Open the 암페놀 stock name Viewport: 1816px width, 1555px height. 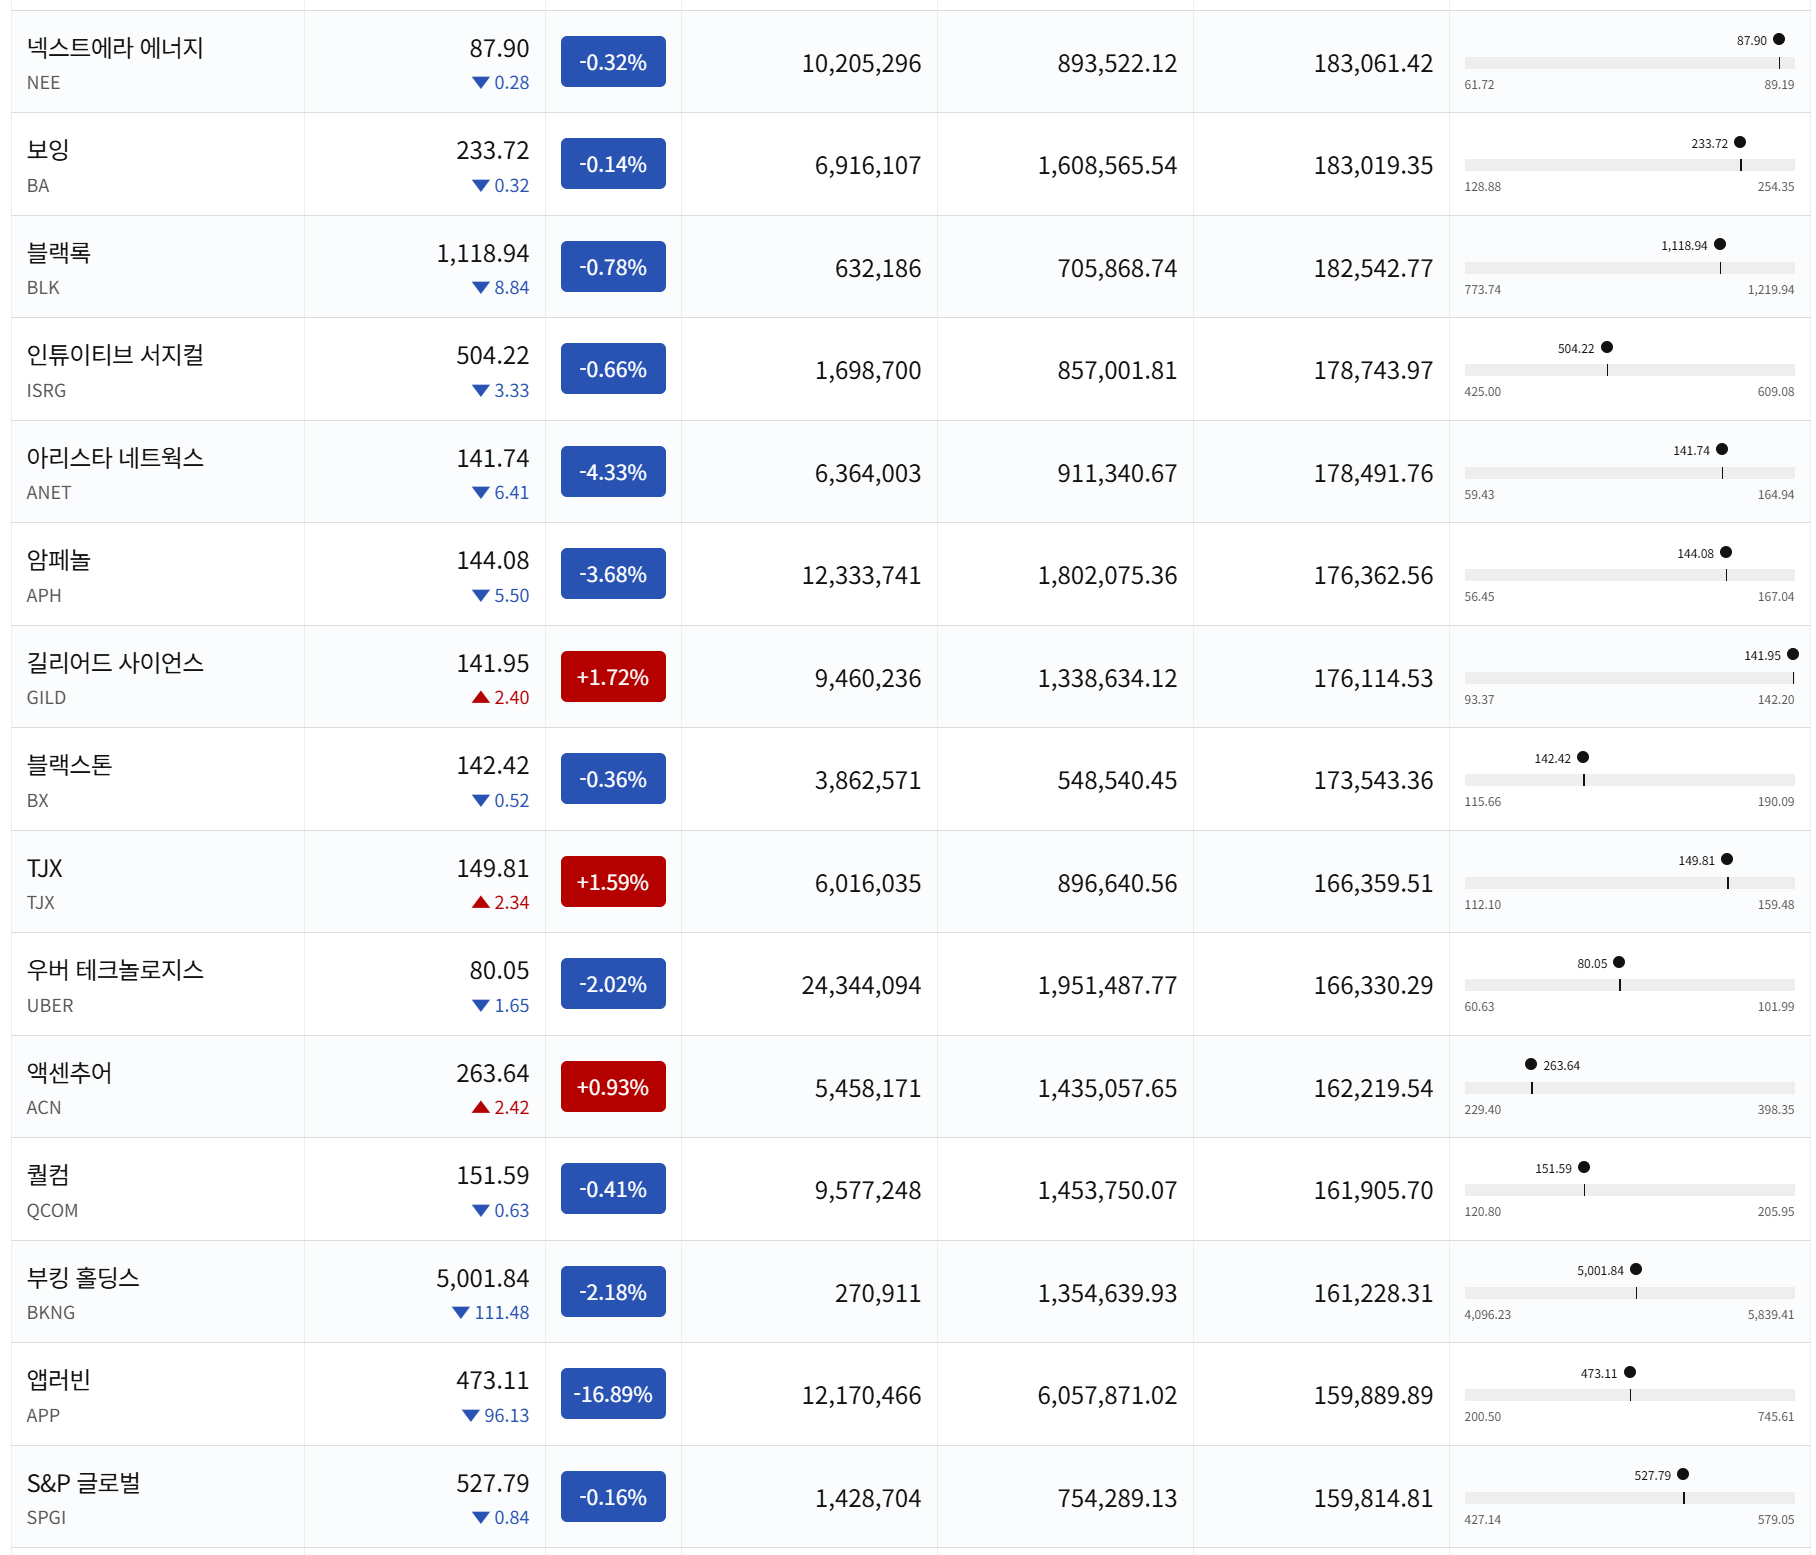click(59, 560)
